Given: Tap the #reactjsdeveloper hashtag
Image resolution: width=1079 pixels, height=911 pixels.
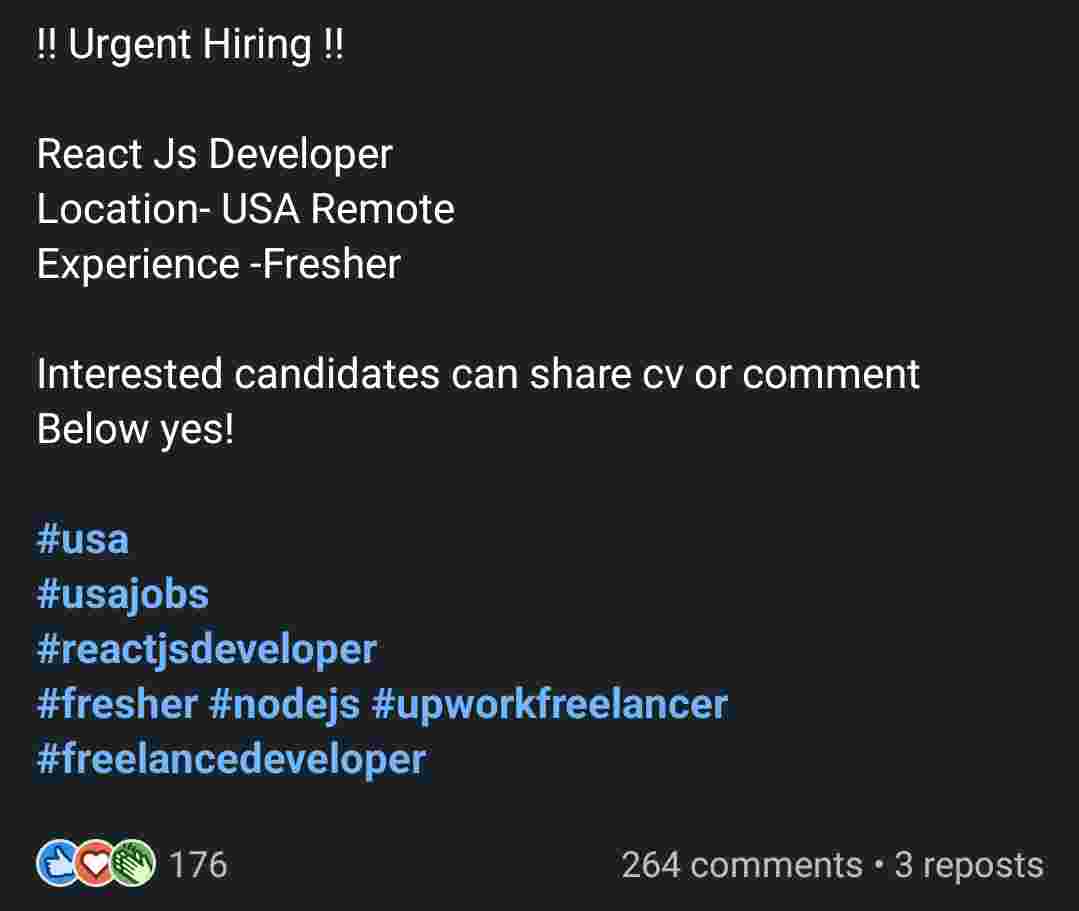Looking at the screenshot, I should [207, 650].
